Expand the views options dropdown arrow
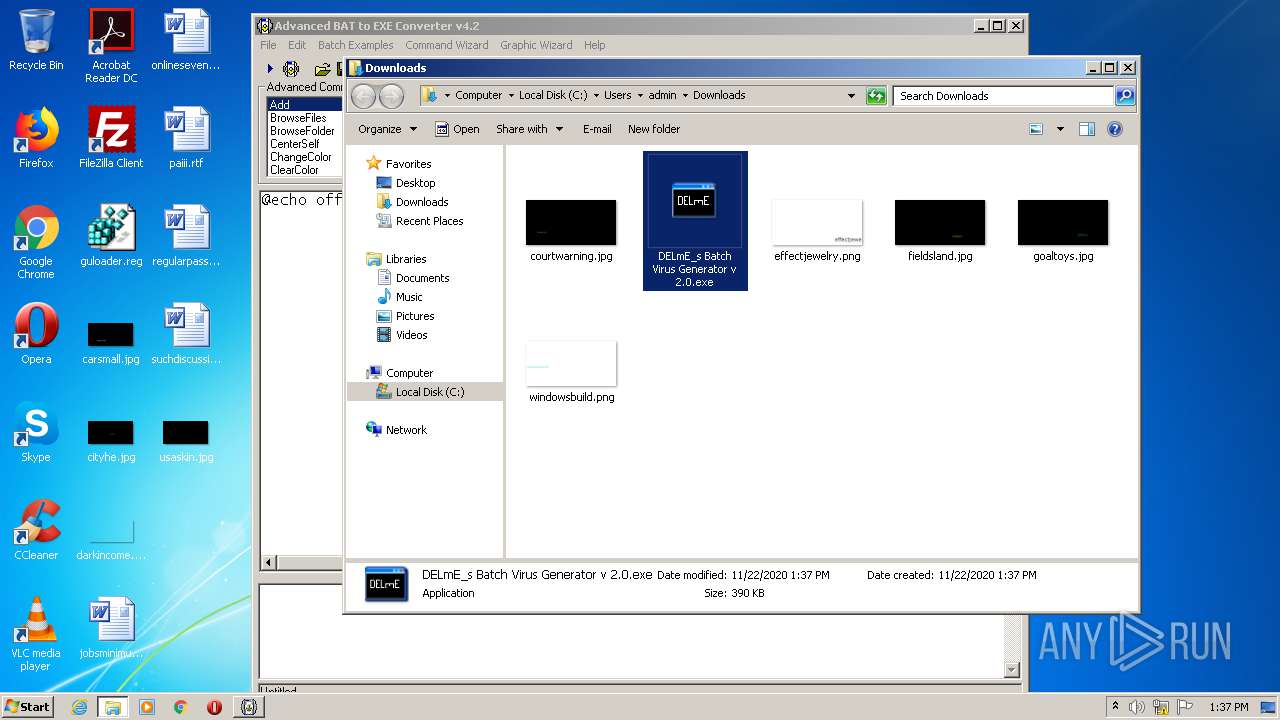This screenshot has width=1280, height=720. [1060, 129]
